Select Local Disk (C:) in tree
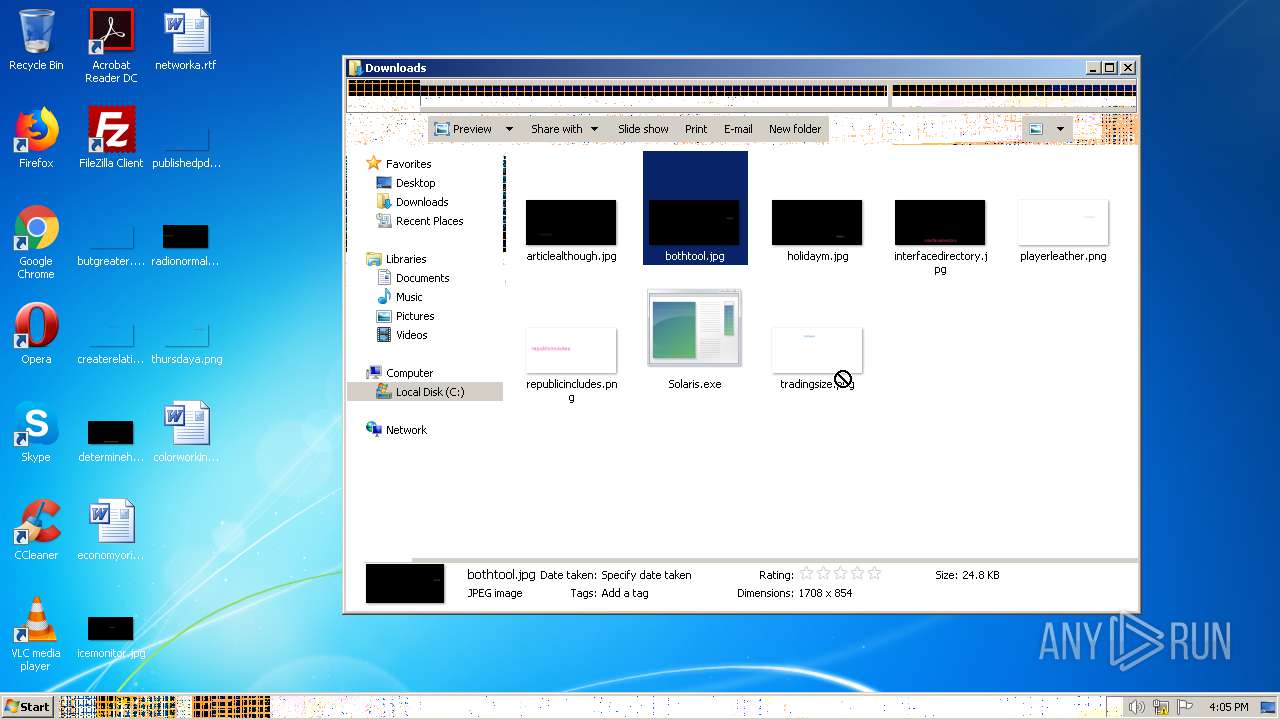 tap(429, 392)
